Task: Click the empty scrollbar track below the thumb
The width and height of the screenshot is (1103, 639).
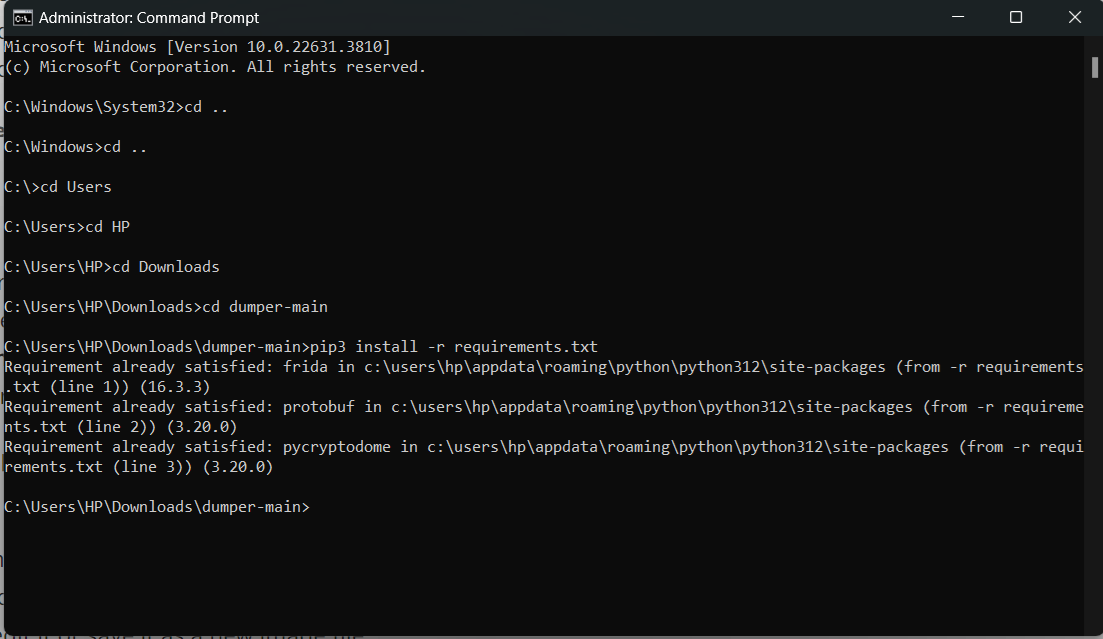Action: (1094, 350)
